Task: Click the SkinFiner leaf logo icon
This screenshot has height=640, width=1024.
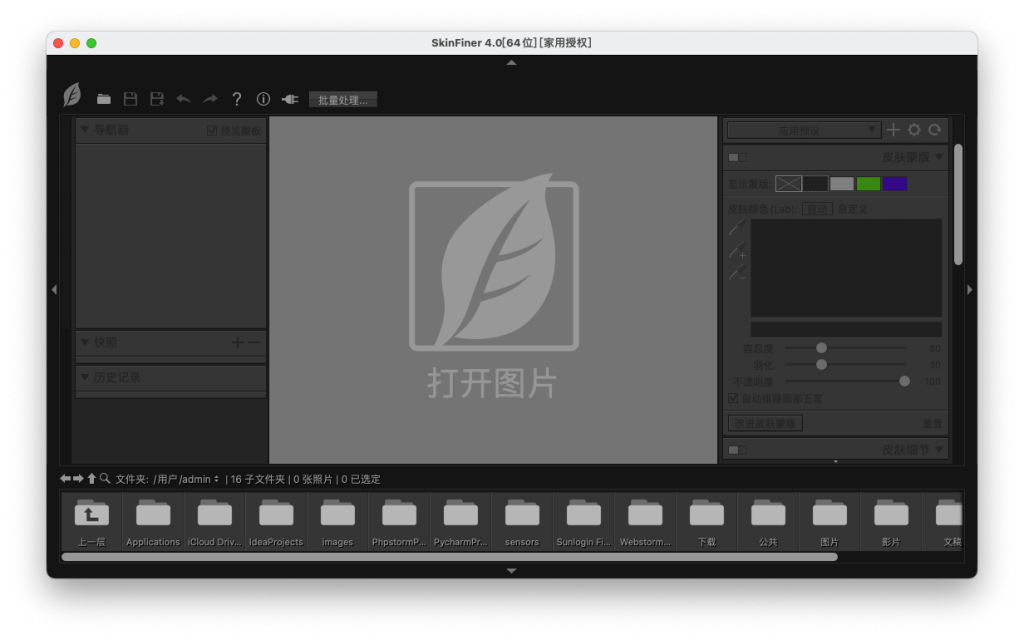Action: 72,95
